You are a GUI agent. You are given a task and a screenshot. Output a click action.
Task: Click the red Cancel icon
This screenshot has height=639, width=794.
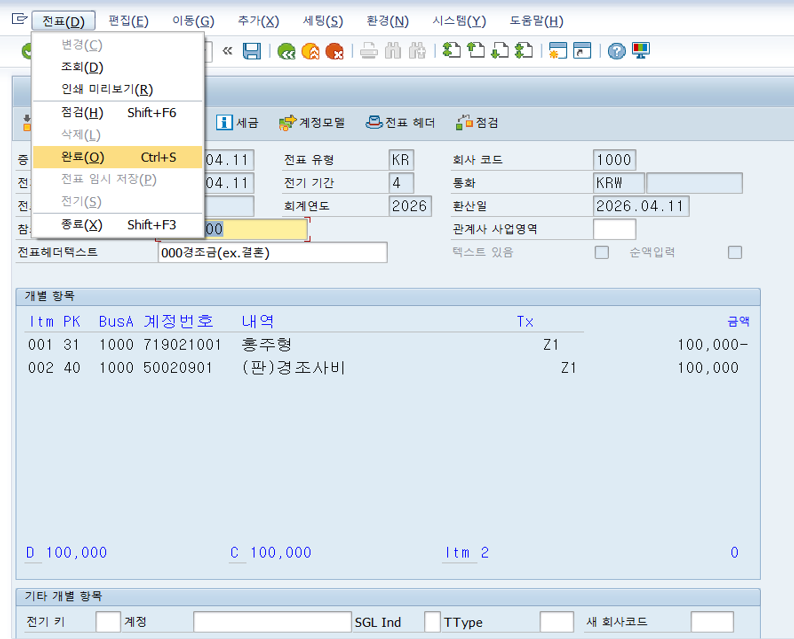335,51
